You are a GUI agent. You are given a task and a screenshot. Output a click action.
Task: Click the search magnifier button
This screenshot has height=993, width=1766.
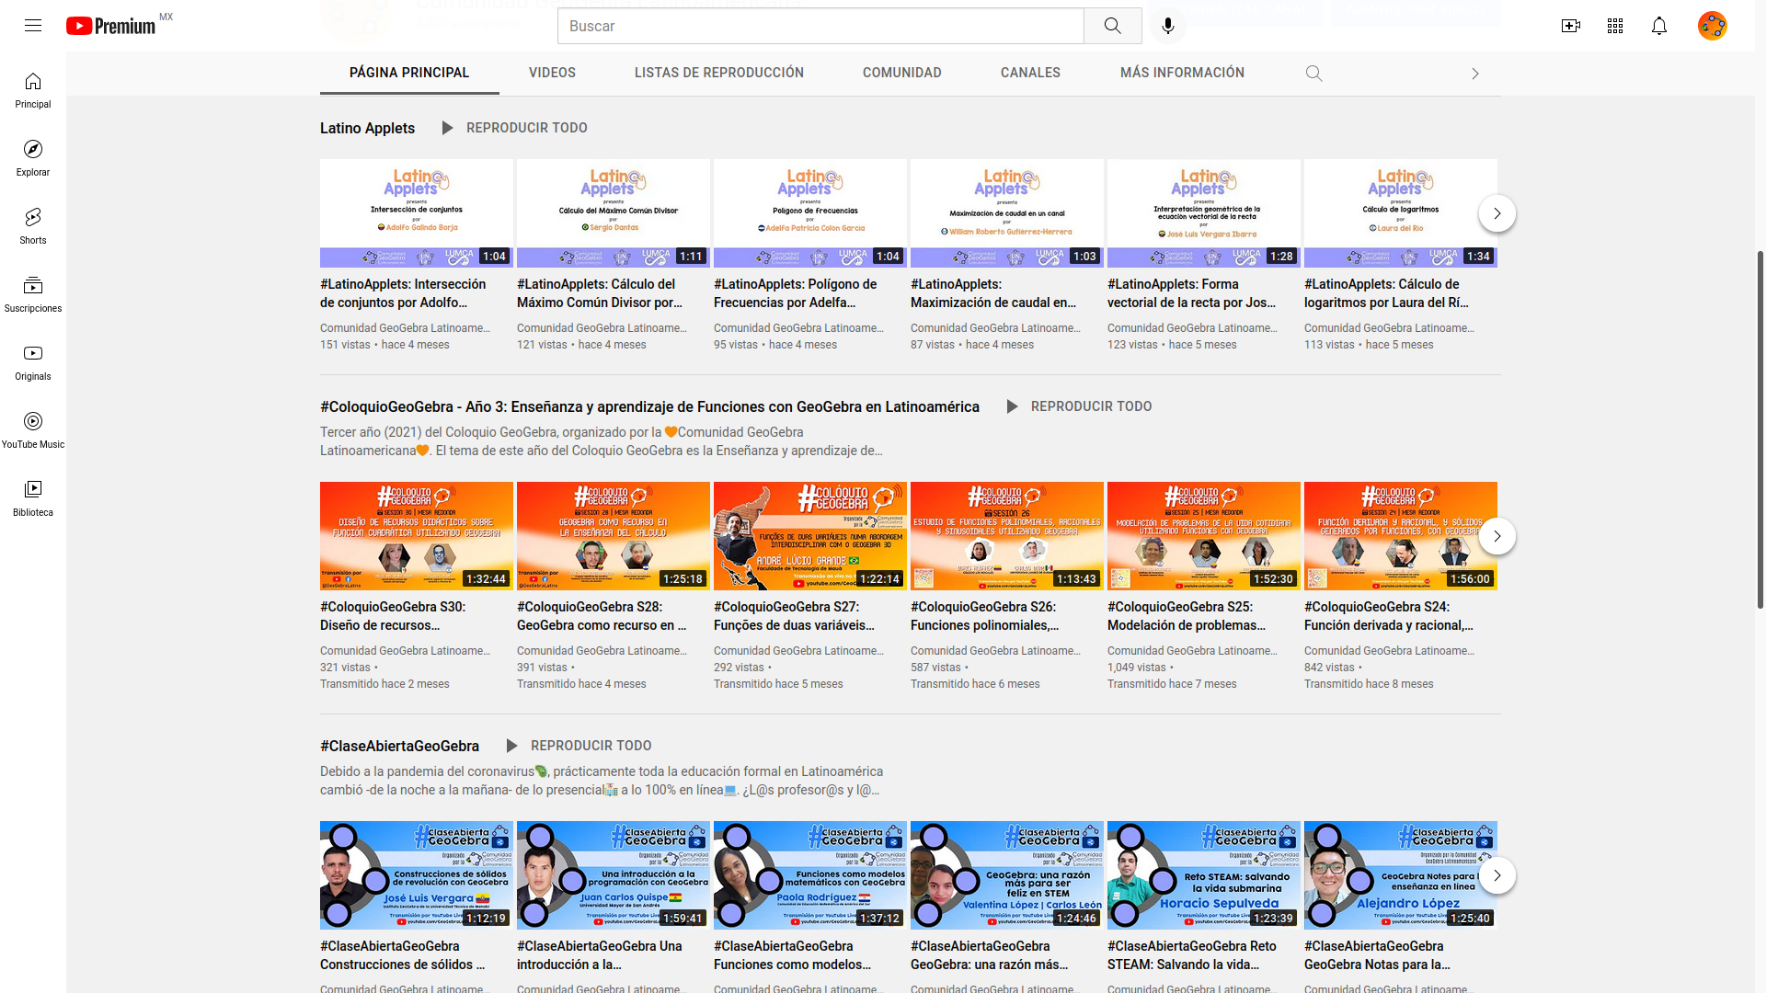click(x=1112, y=26)
